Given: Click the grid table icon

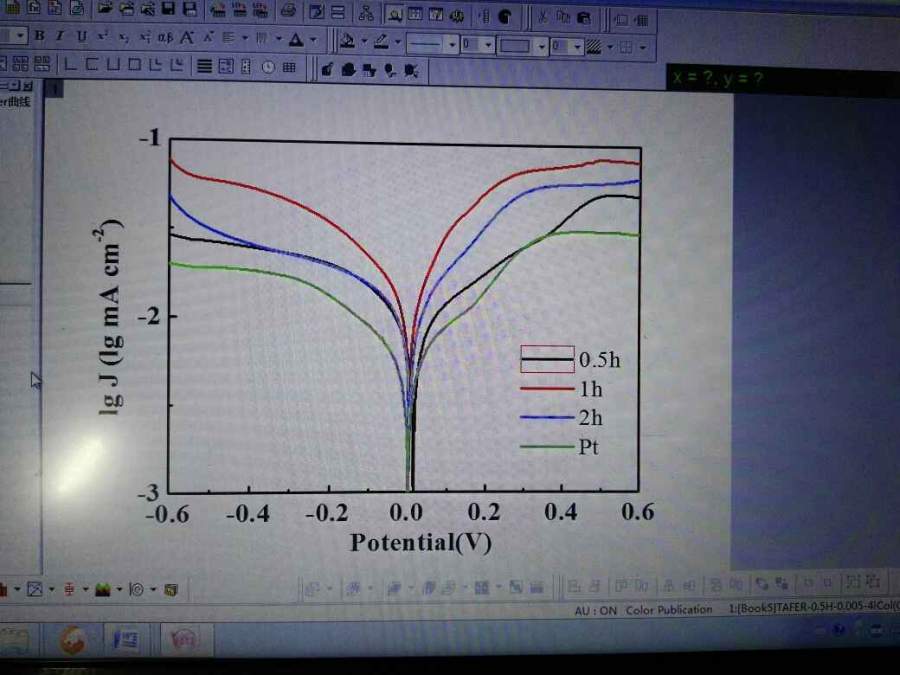Looking at the screenshot, I should [x=289, y=67].
